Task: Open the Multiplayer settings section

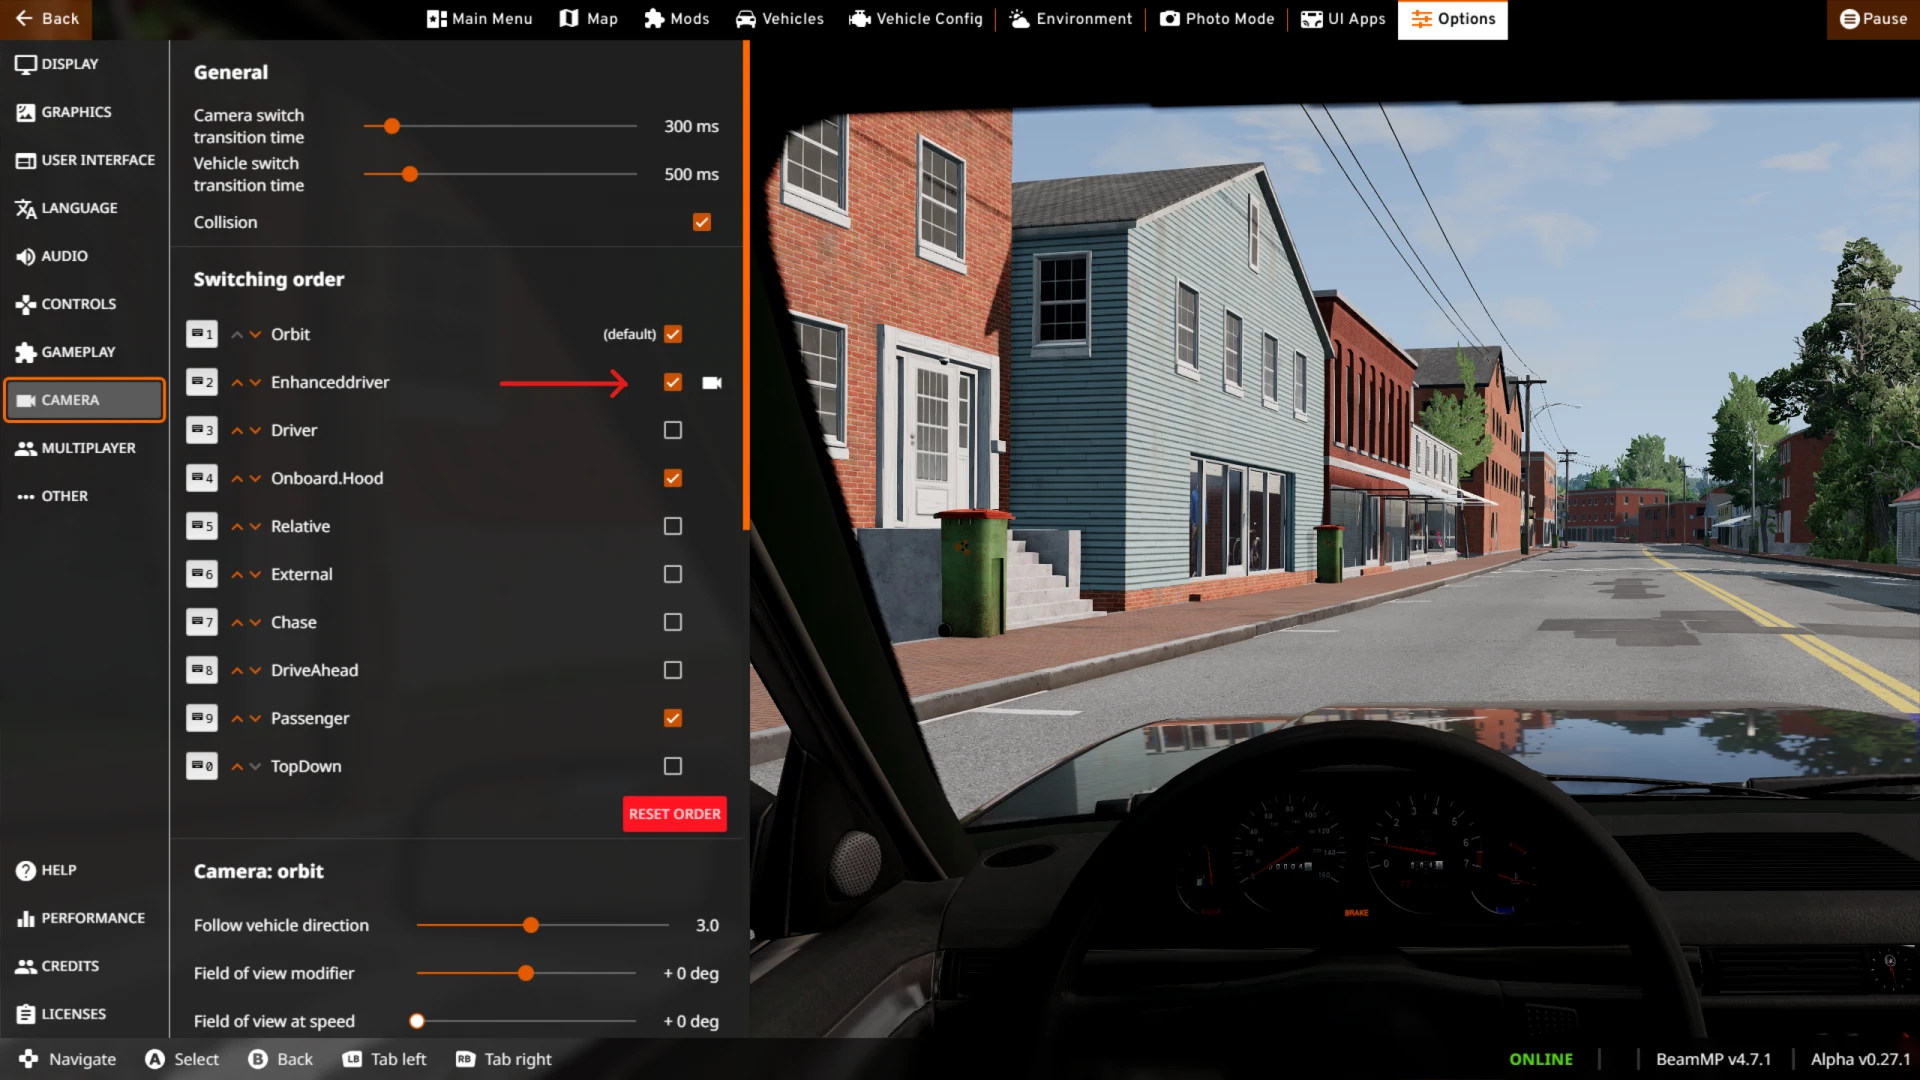Action: coord(86,447)
